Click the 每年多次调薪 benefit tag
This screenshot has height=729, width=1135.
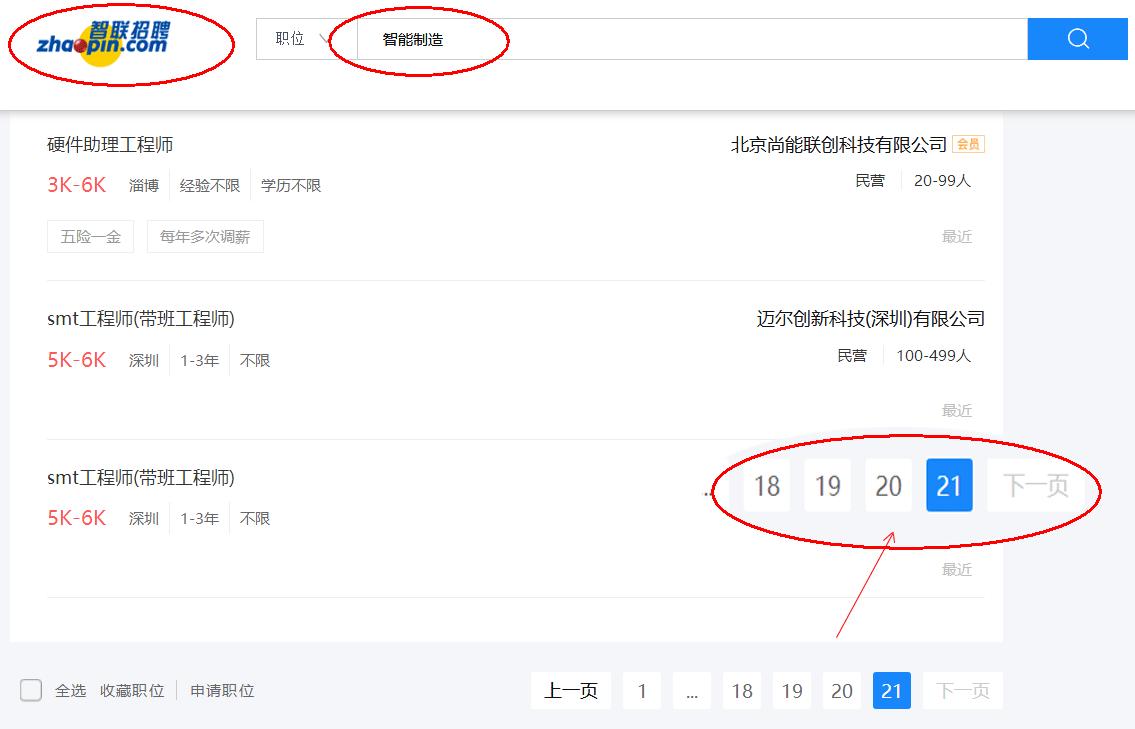[205, 236]
